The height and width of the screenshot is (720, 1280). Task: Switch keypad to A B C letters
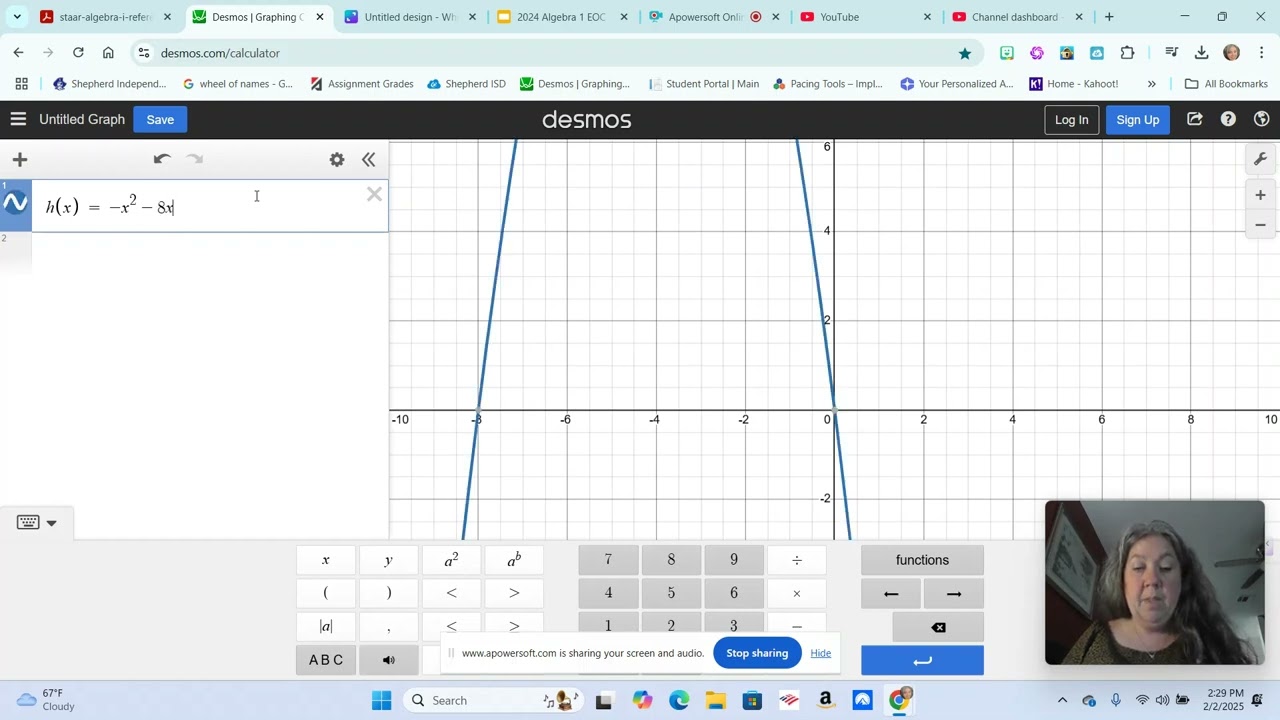click(326, 660)
